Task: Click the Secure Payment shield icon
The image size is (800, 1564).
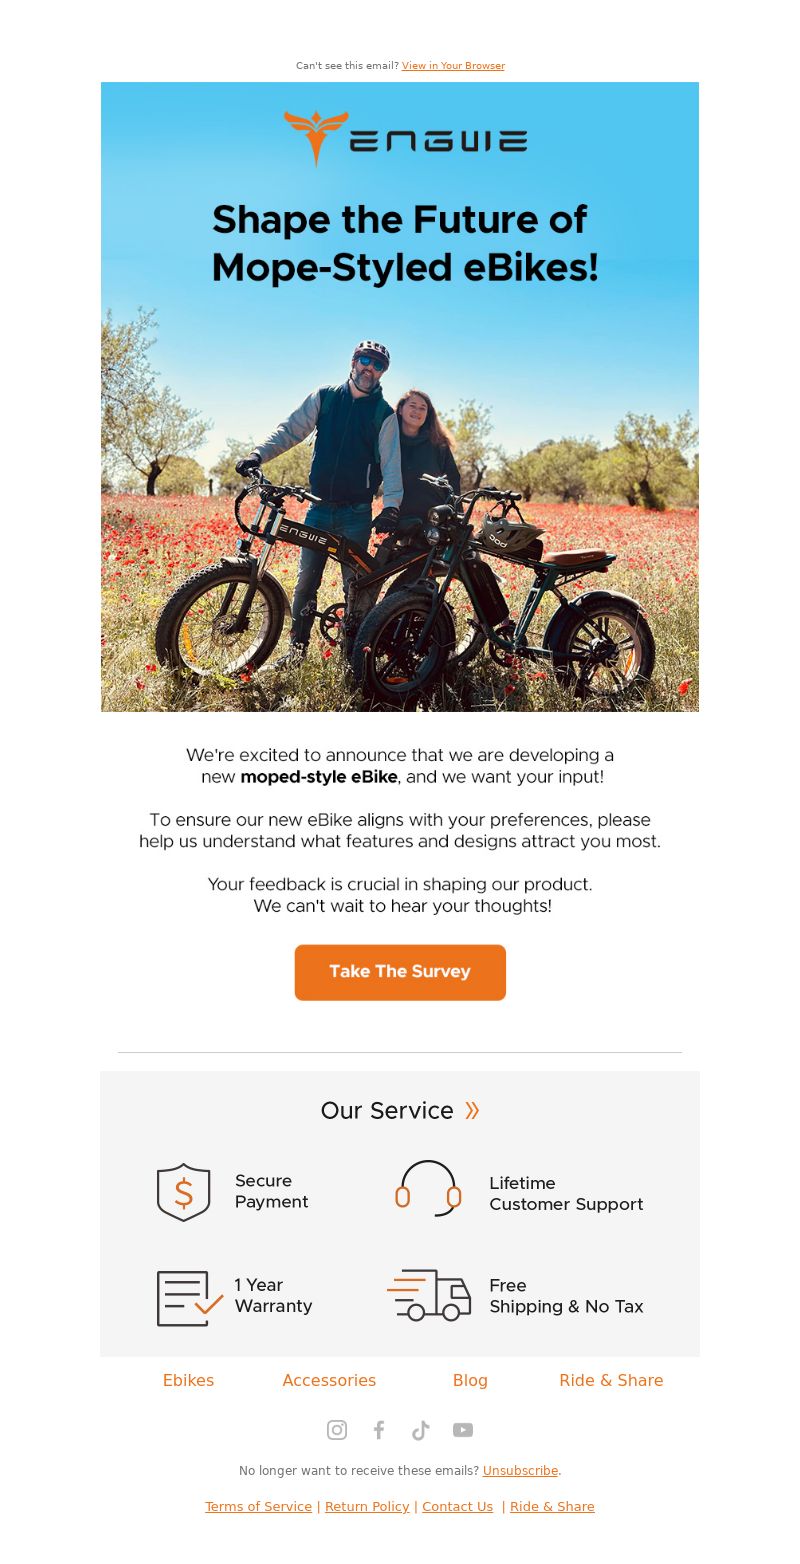Action: click(184, 1192)
